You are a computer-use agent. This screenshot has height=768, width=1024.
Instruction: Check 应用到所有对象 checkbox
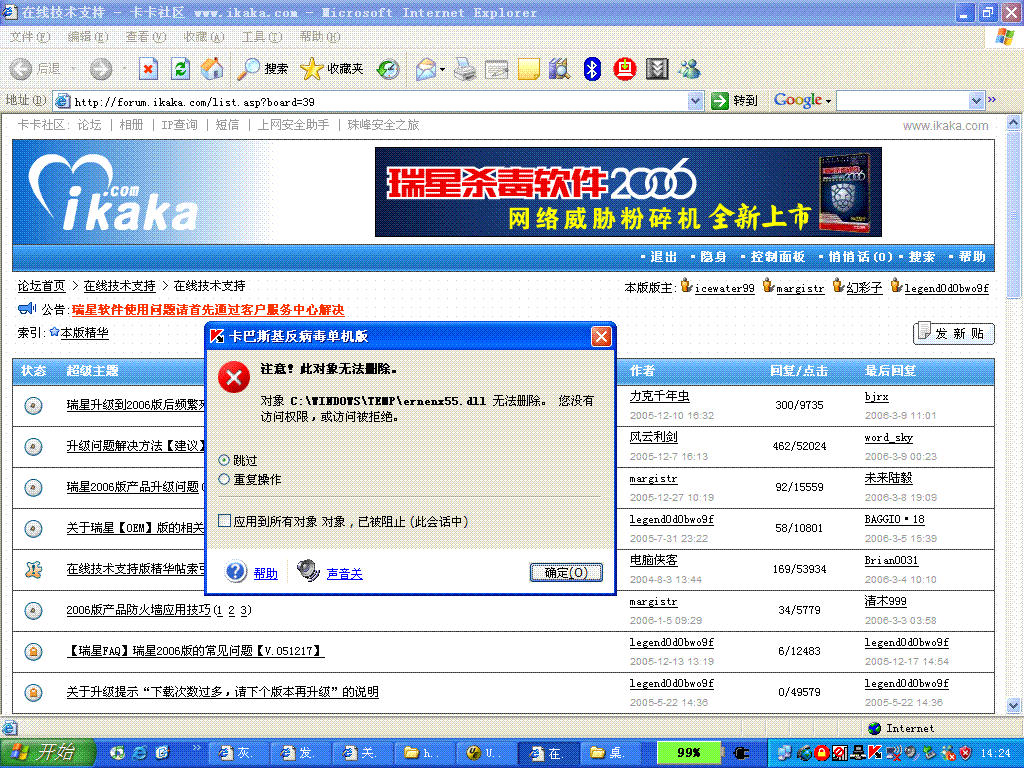(x=225, y=520)
